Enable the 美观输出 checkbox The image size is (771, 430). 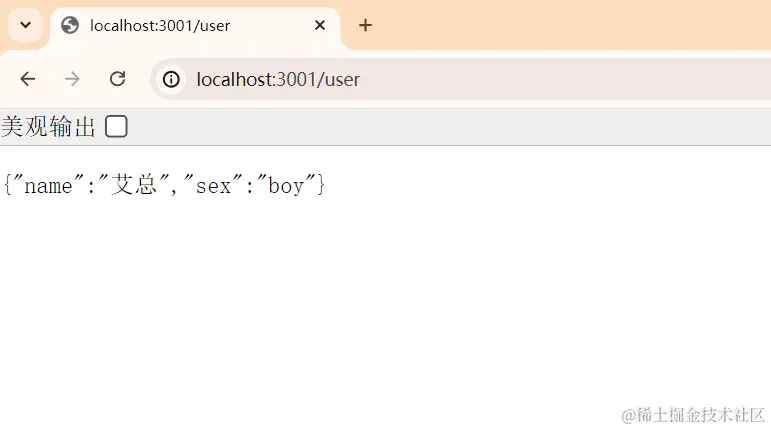point(117,126)
